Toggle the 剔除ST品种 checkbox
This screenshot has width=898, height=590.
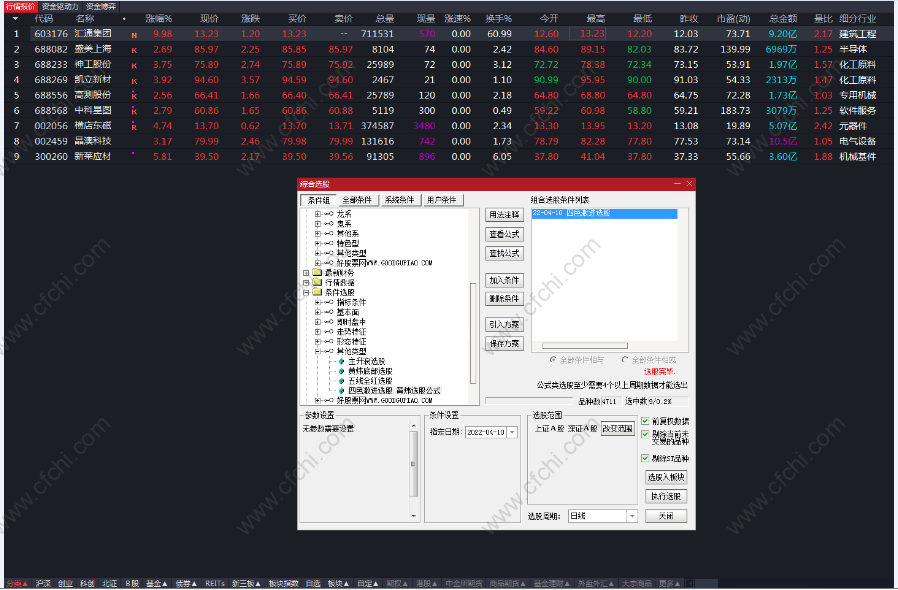(x=645, y=458)
